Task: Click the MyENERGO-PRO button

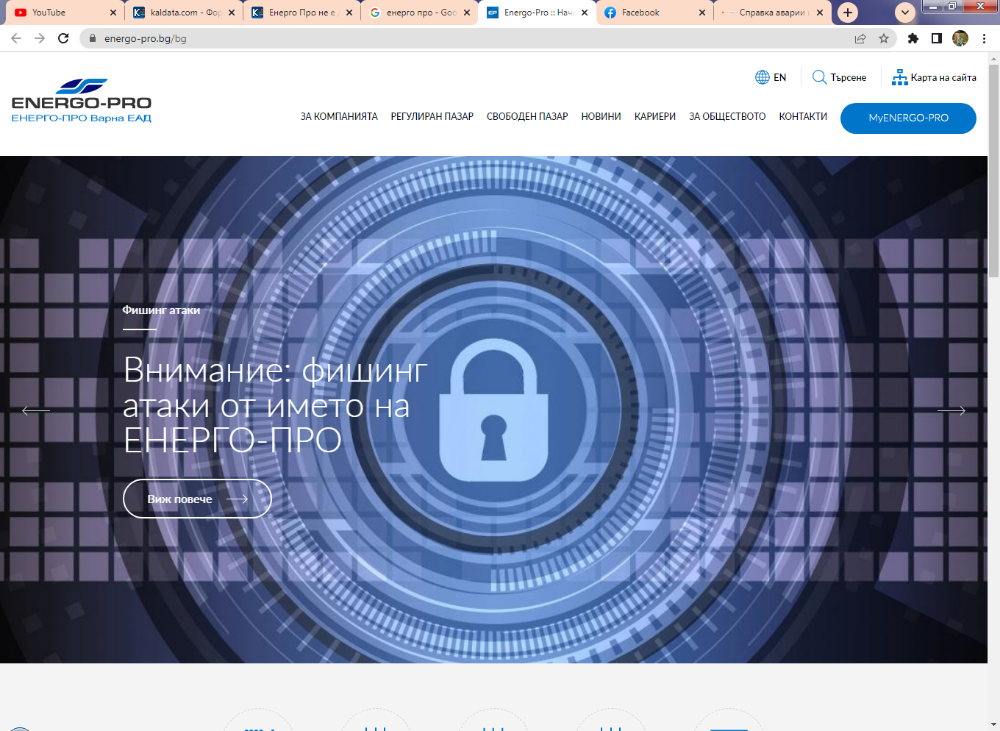Action: [x=908, y=118]
